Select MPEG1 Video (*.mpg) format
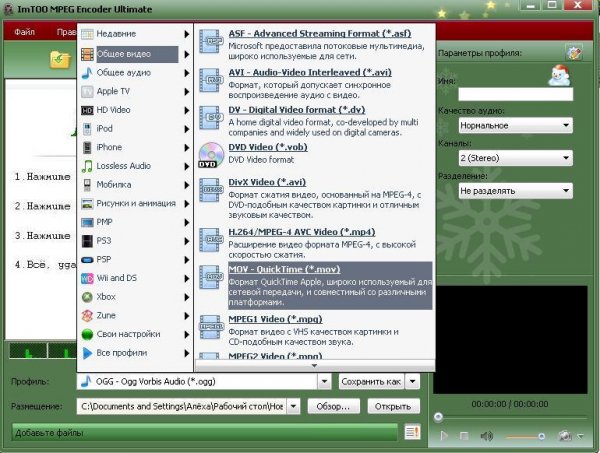 point(275,319)
